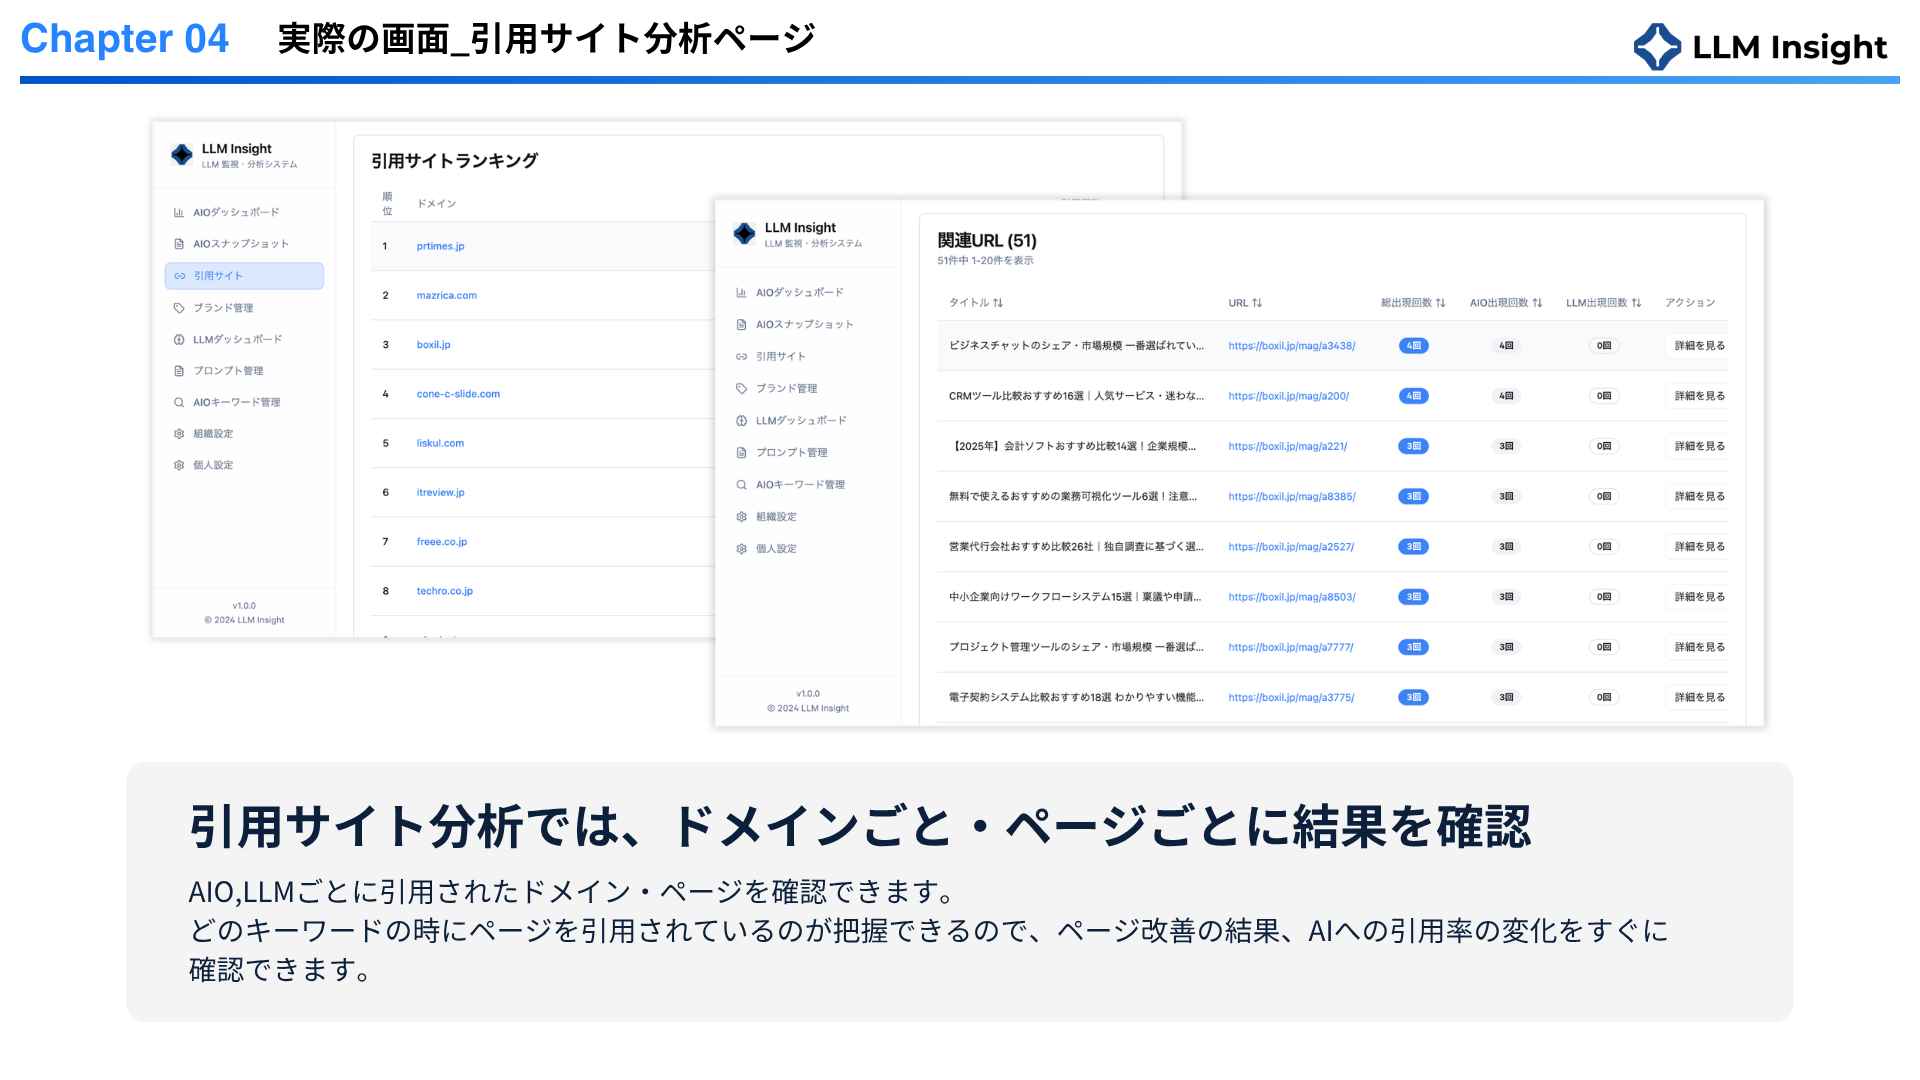Click プロンプト管理 icon in back window sidebar
The width and height of the screenshot is (1920, 1080).
pos(179,371)
